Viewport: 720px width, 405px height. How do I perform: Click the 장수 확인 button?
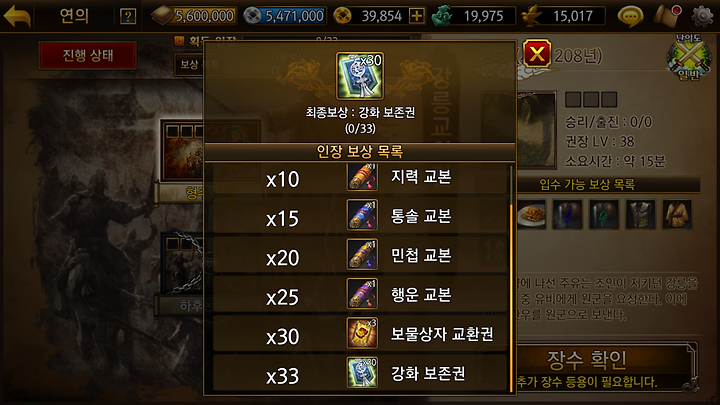click(x=586, y=360)
